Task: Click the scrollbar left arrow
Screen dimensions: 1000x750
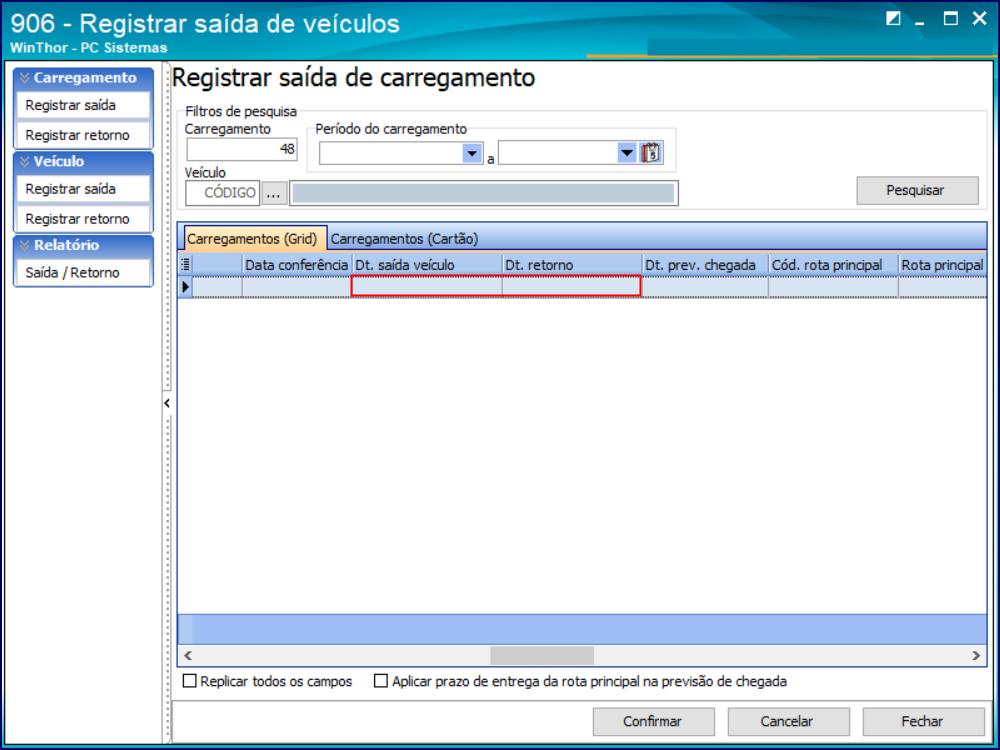Action: [x=188, y=655]
